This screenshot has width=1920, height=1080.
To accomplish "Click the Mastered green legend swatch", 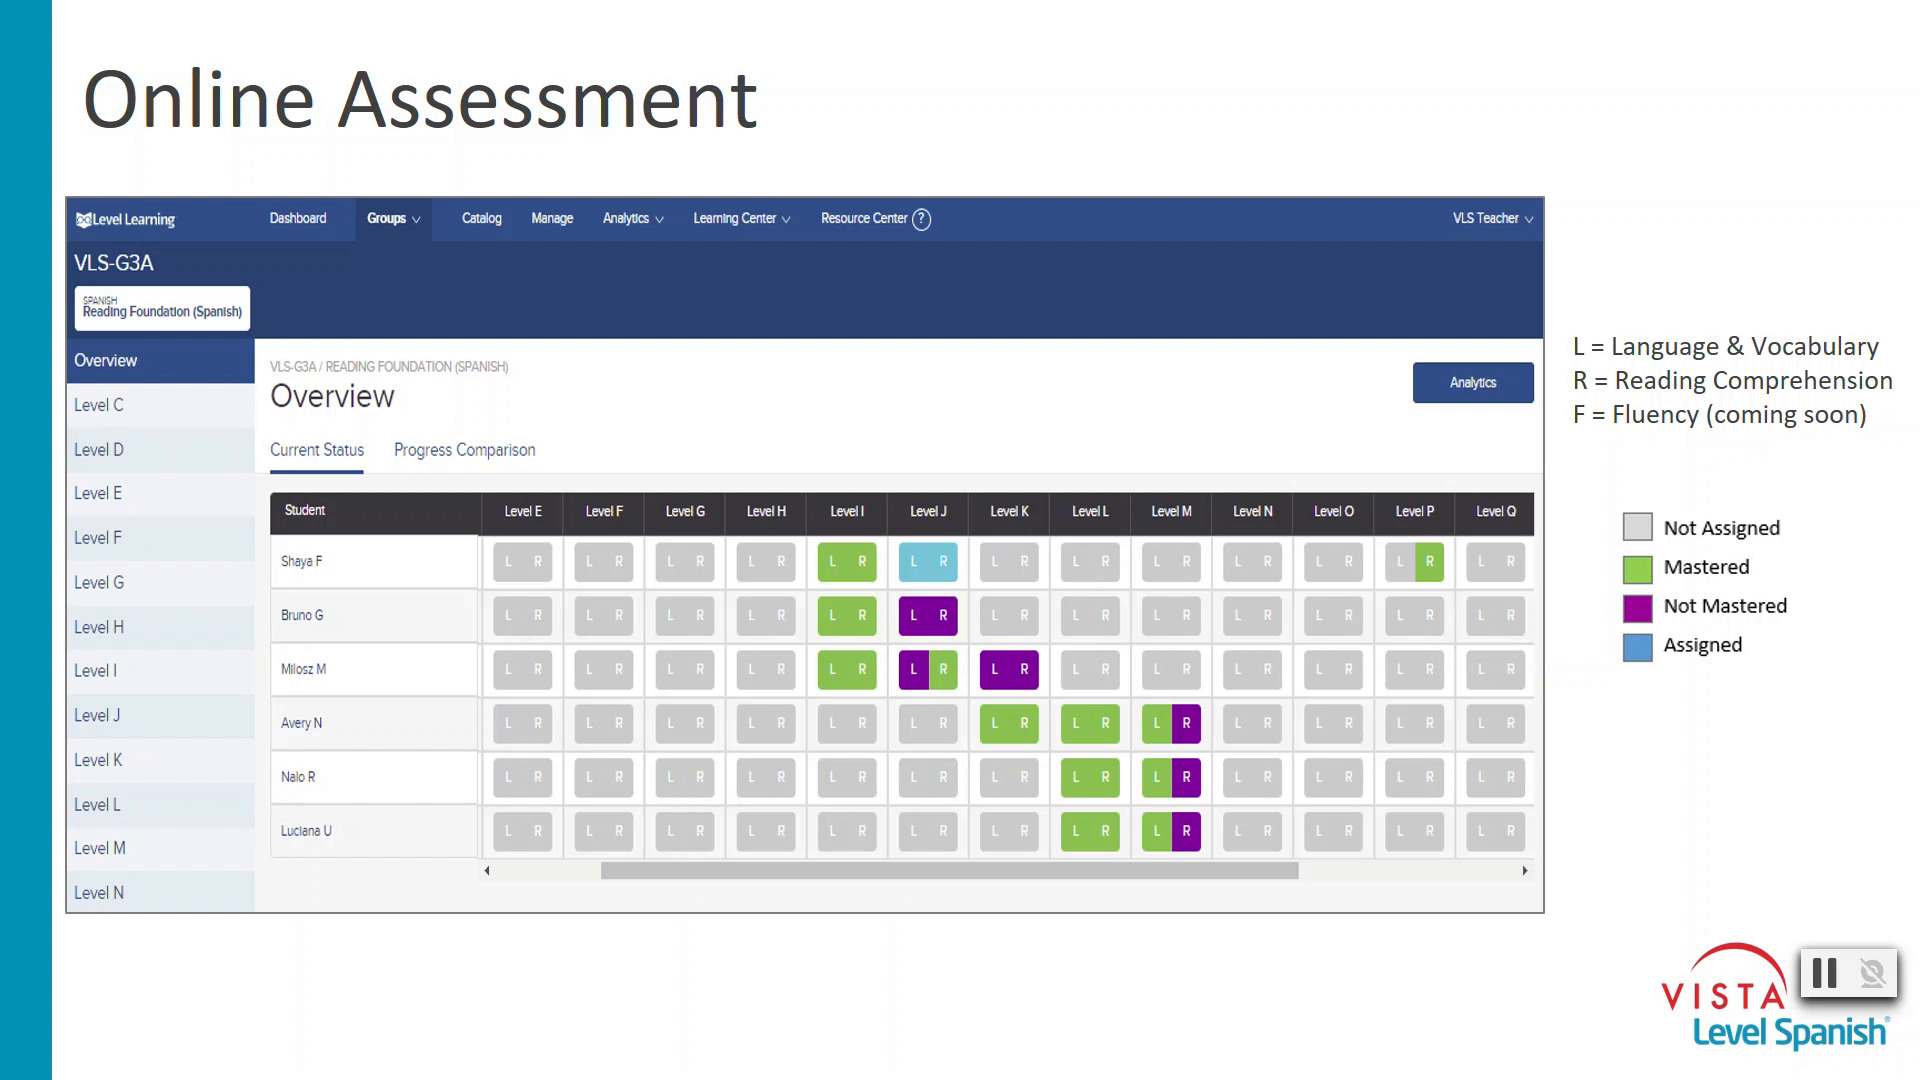I will point(1637,568).
